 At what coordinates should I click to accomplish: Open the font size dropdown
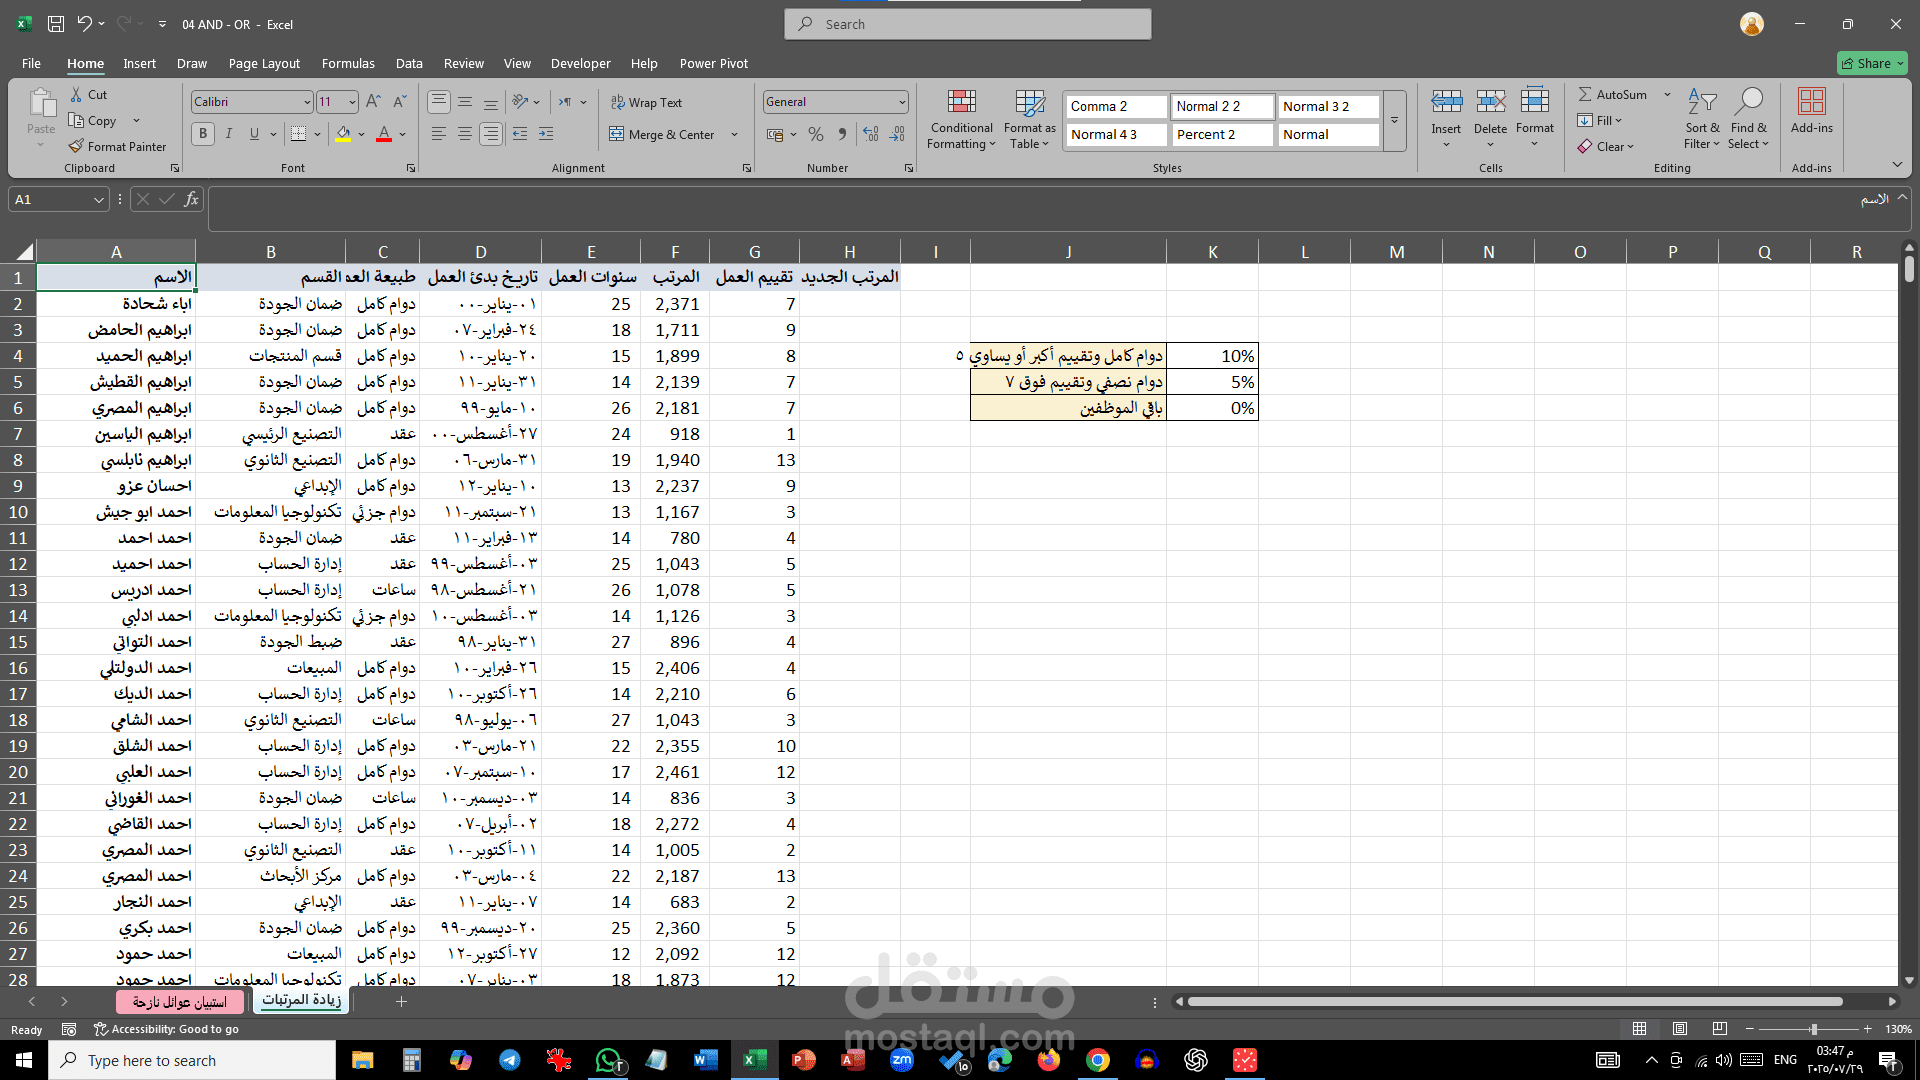(x=352, y=102)
